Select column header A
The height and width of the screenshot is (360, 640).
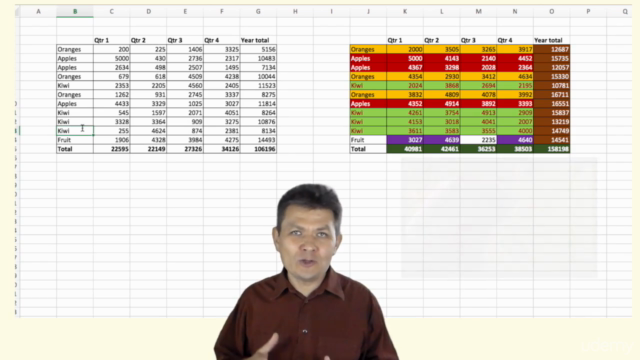(38, 11)
